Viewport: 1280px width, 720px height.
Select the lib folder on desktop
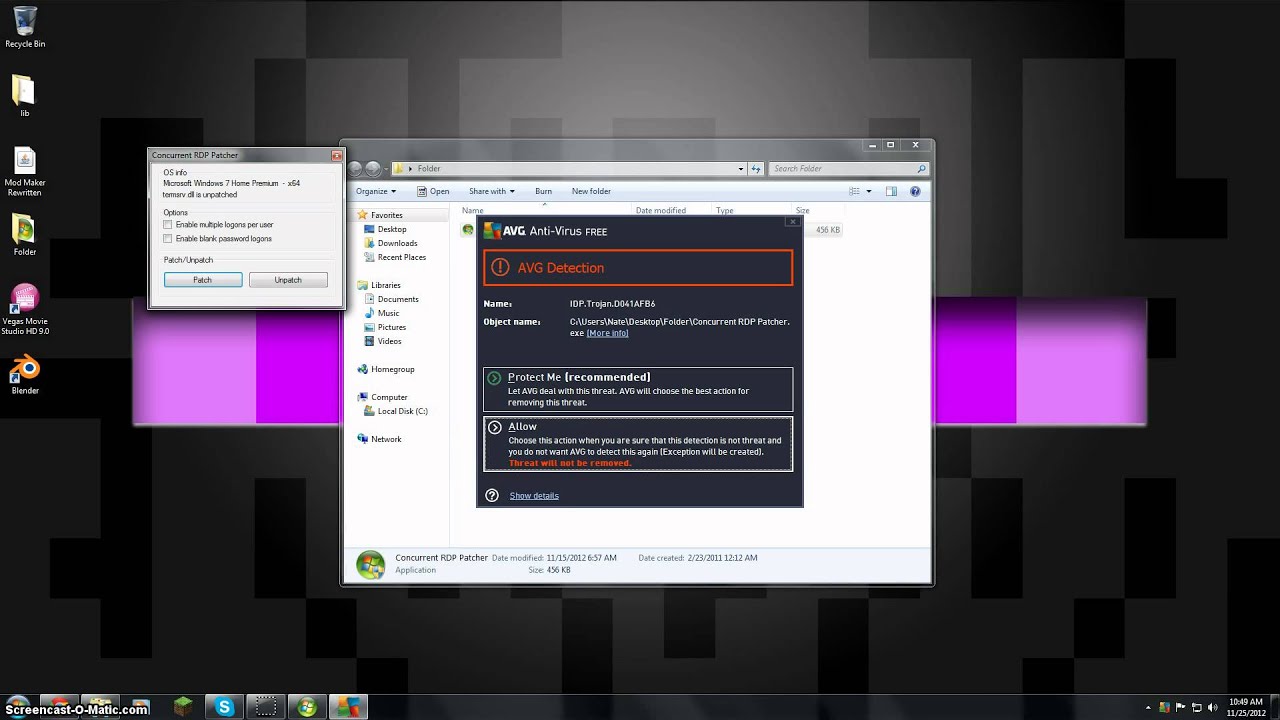24,96
